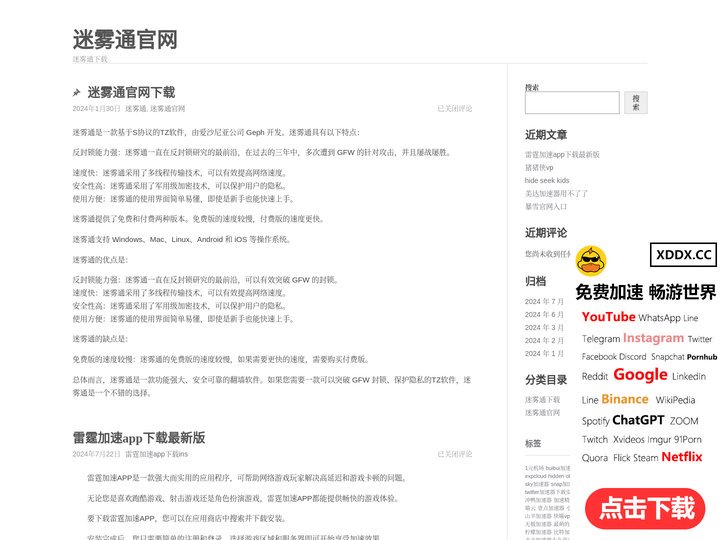Click the 近期文章 sidebar heading
The image size is (720, 540).
click(546, 135)
